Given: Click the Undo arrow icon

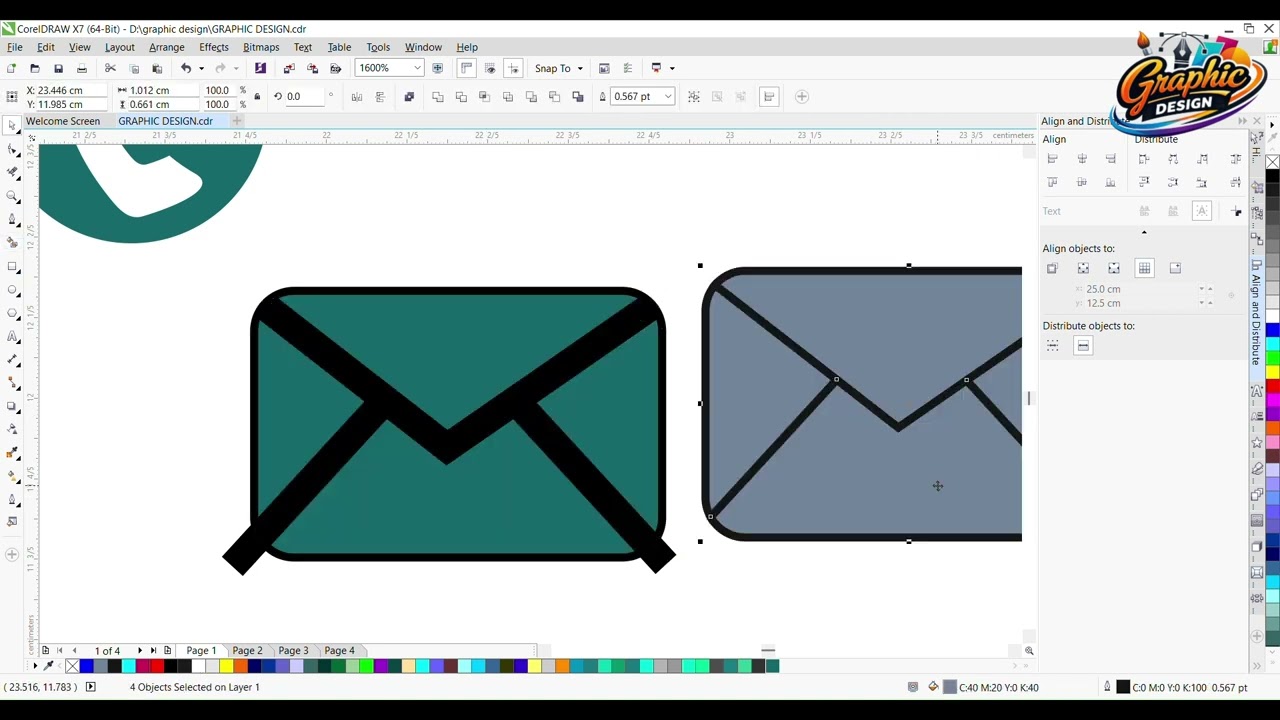Looking at the screenshot, I should point(186,68).
